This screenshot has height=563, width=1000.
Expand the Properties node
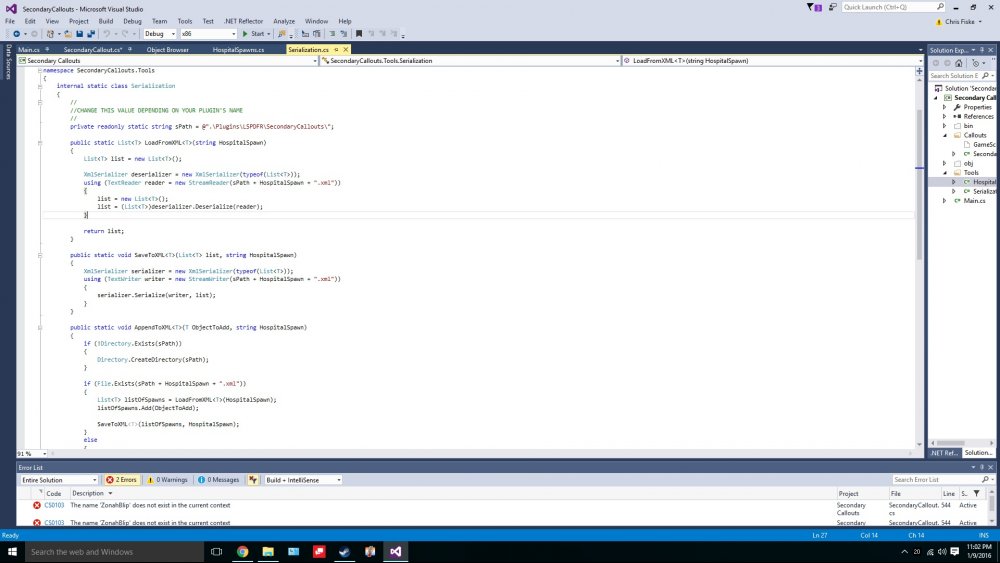(945, 107)
